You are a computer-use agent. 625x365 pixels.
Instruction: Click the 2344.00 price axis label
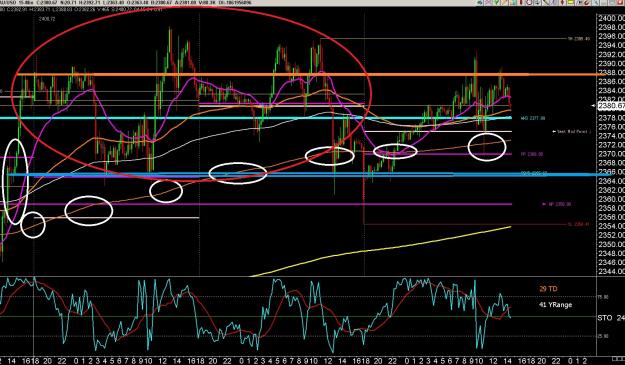611,271
